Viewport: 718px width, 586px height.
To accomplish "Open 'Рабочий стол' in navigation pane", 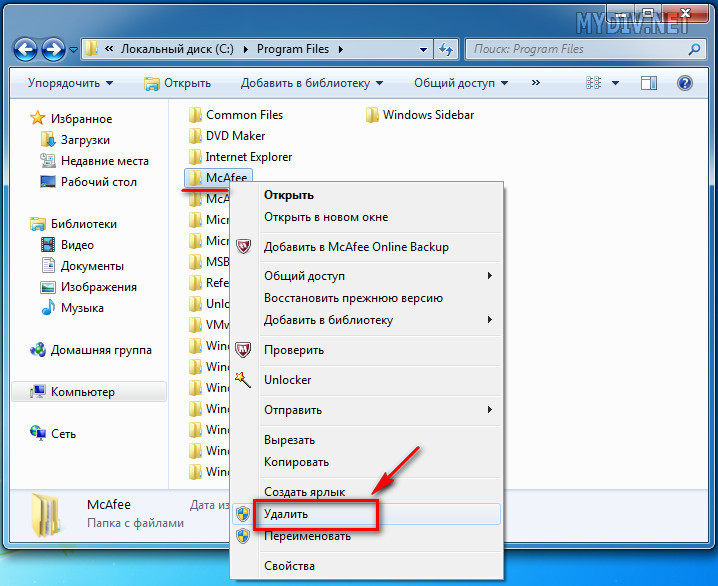I will click(x=88, y=182).
